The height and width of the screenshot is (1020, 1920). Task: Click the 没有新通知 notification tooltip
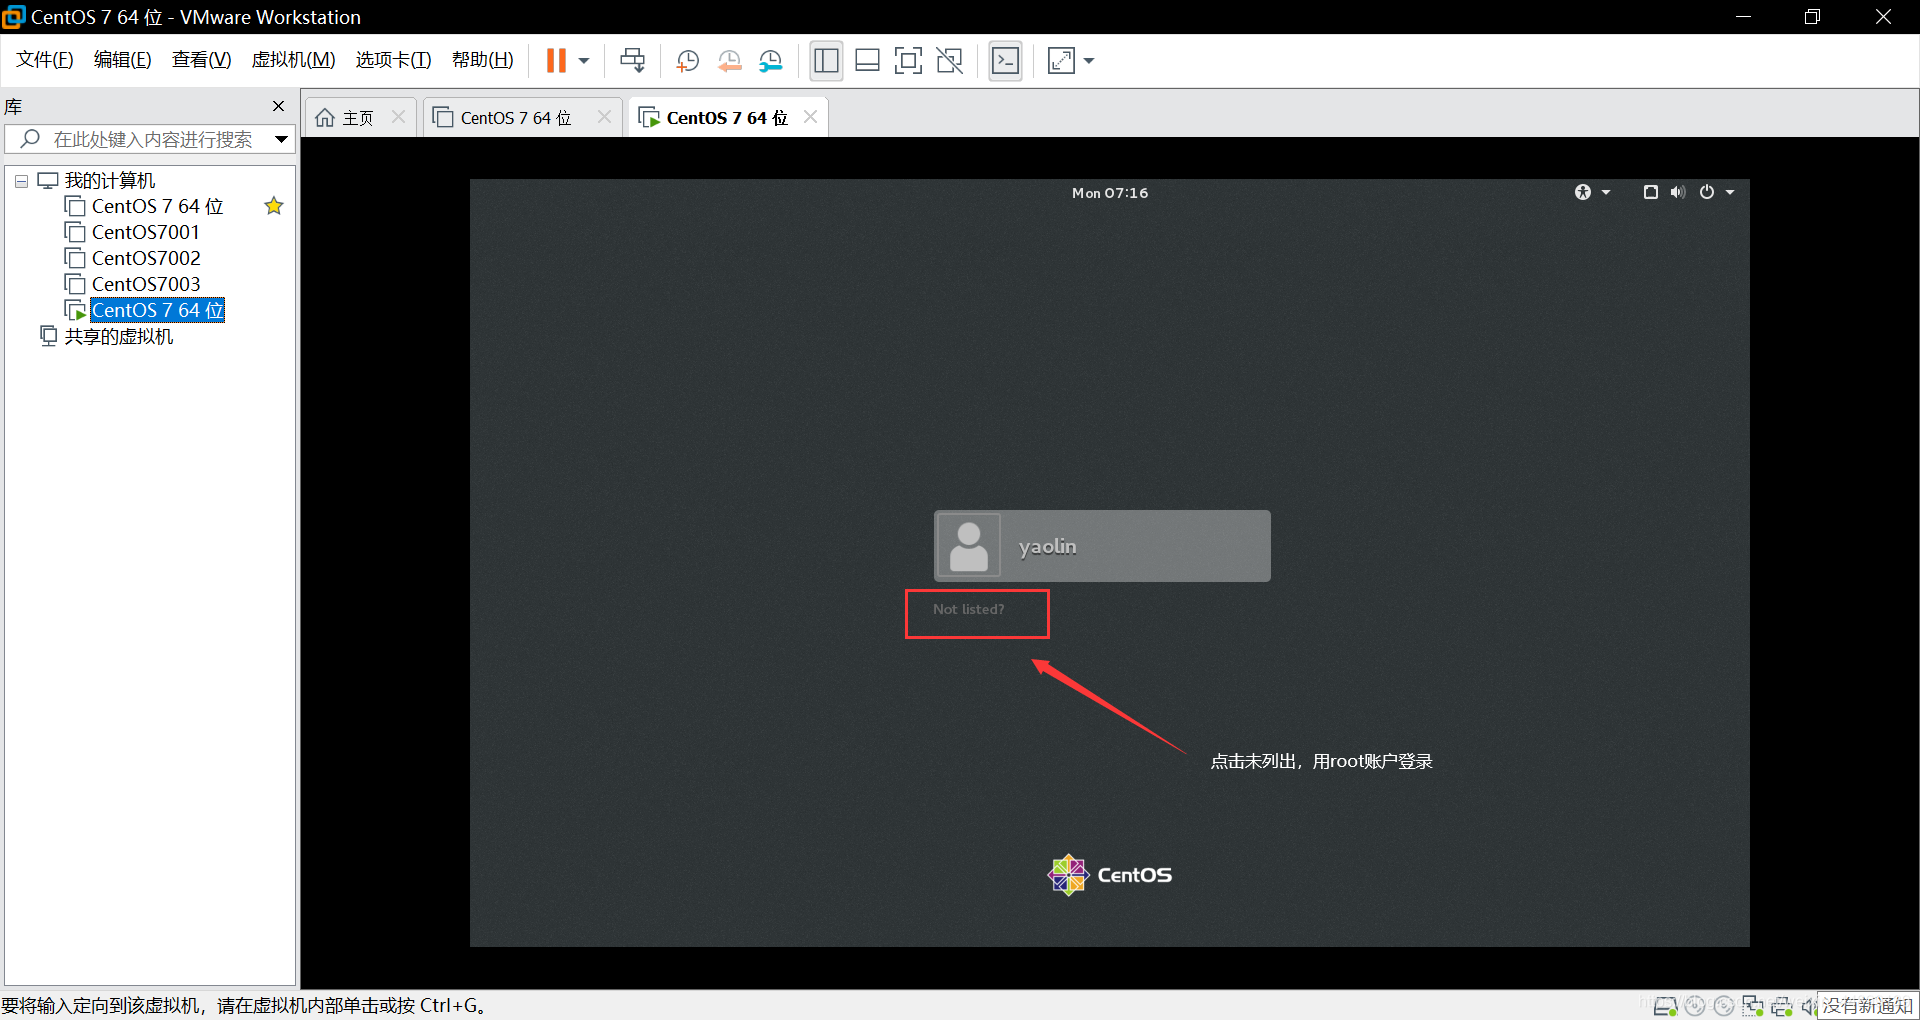[x=1867, y=1005]
